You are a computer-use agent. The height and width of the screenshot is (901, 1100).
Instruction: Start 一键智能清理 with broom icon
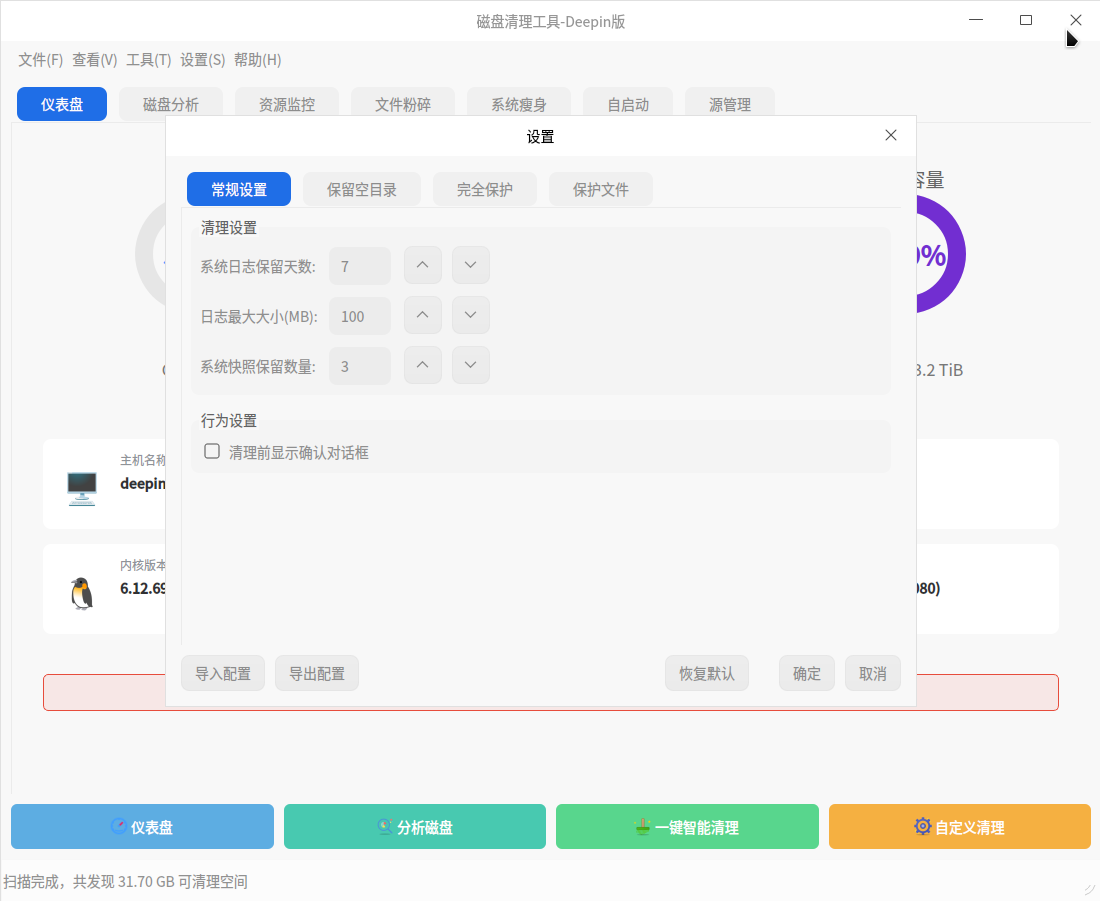(687, 827)
